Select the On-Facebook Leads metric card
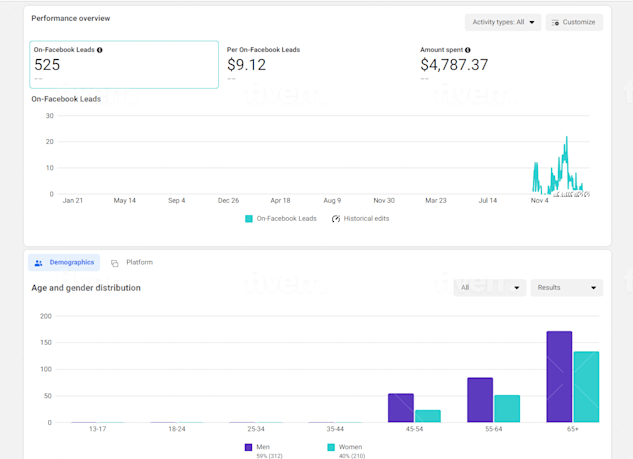Viewport: 633px width, 459px height. point(124,65)
